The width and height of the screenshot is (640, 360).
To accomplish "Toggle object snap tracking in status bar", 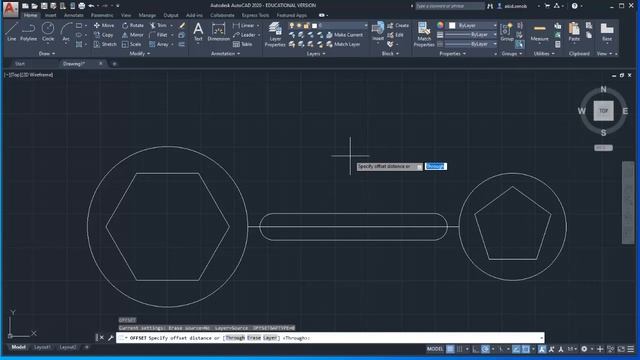I will pyautogui.click(x=516, y=349).
